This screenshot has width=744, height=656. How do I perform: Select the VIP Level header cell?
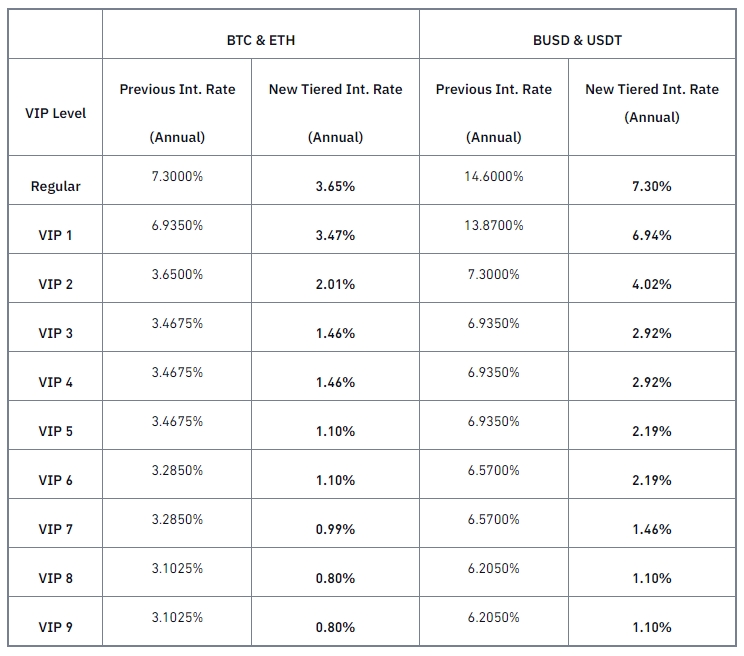55,113
